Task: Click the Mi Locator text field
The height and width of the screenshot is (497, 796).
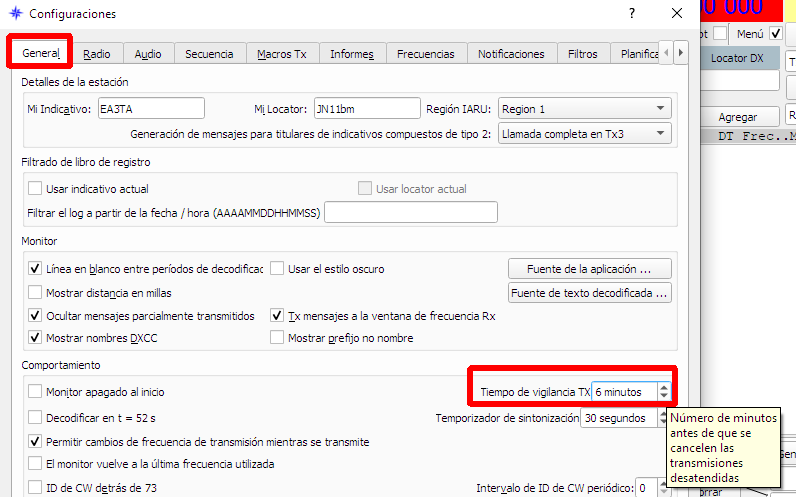Action: click(357, 109)
